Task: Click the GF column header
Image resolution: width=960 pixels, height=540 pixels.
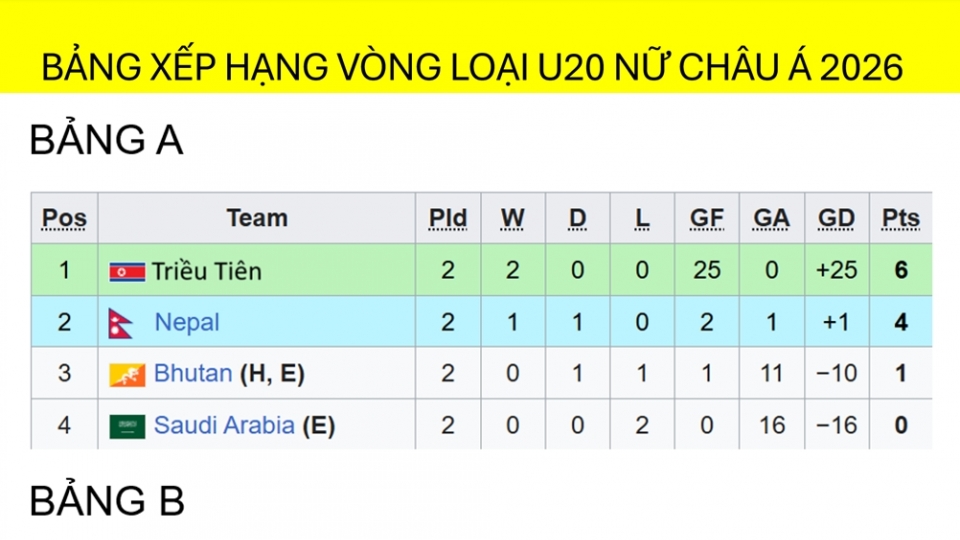Action: pos(707,218)
